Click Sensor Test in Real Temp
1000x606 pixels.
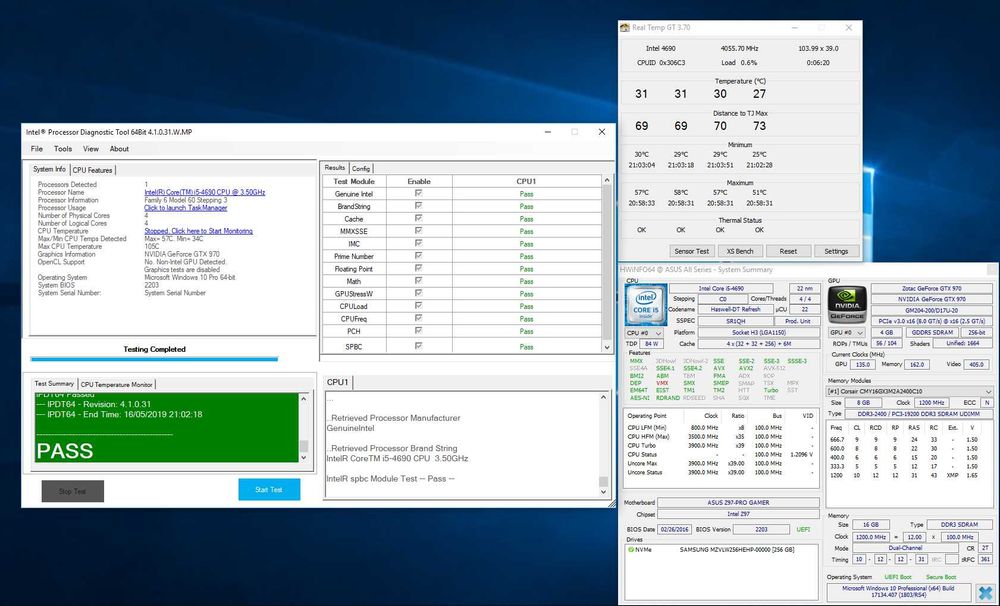692,251
